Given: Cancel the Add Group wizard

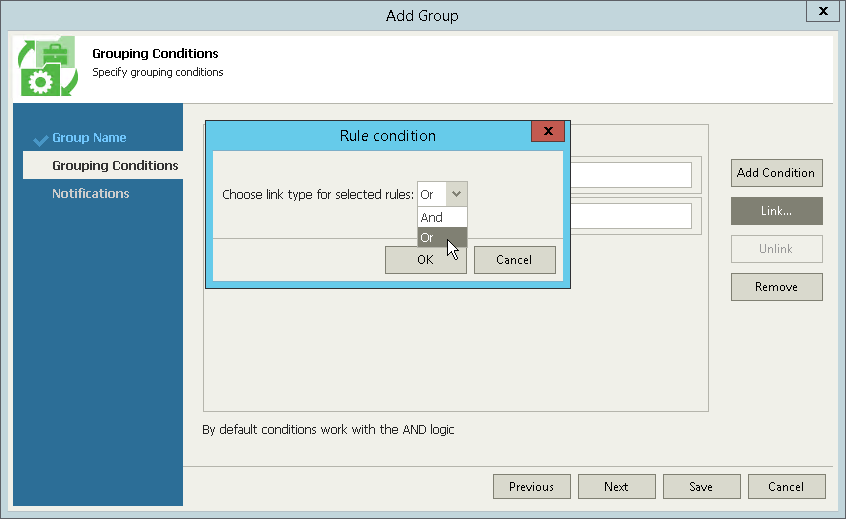Looking at the screenshot, I should point(786,487).
